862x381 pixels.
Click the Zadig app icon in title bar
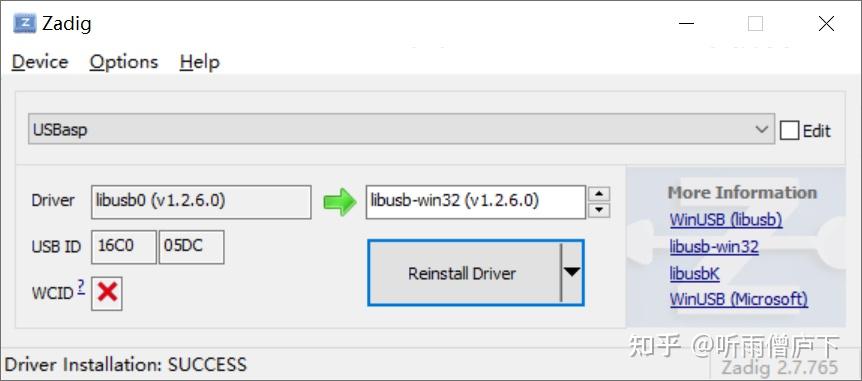(x=25, y=24)
